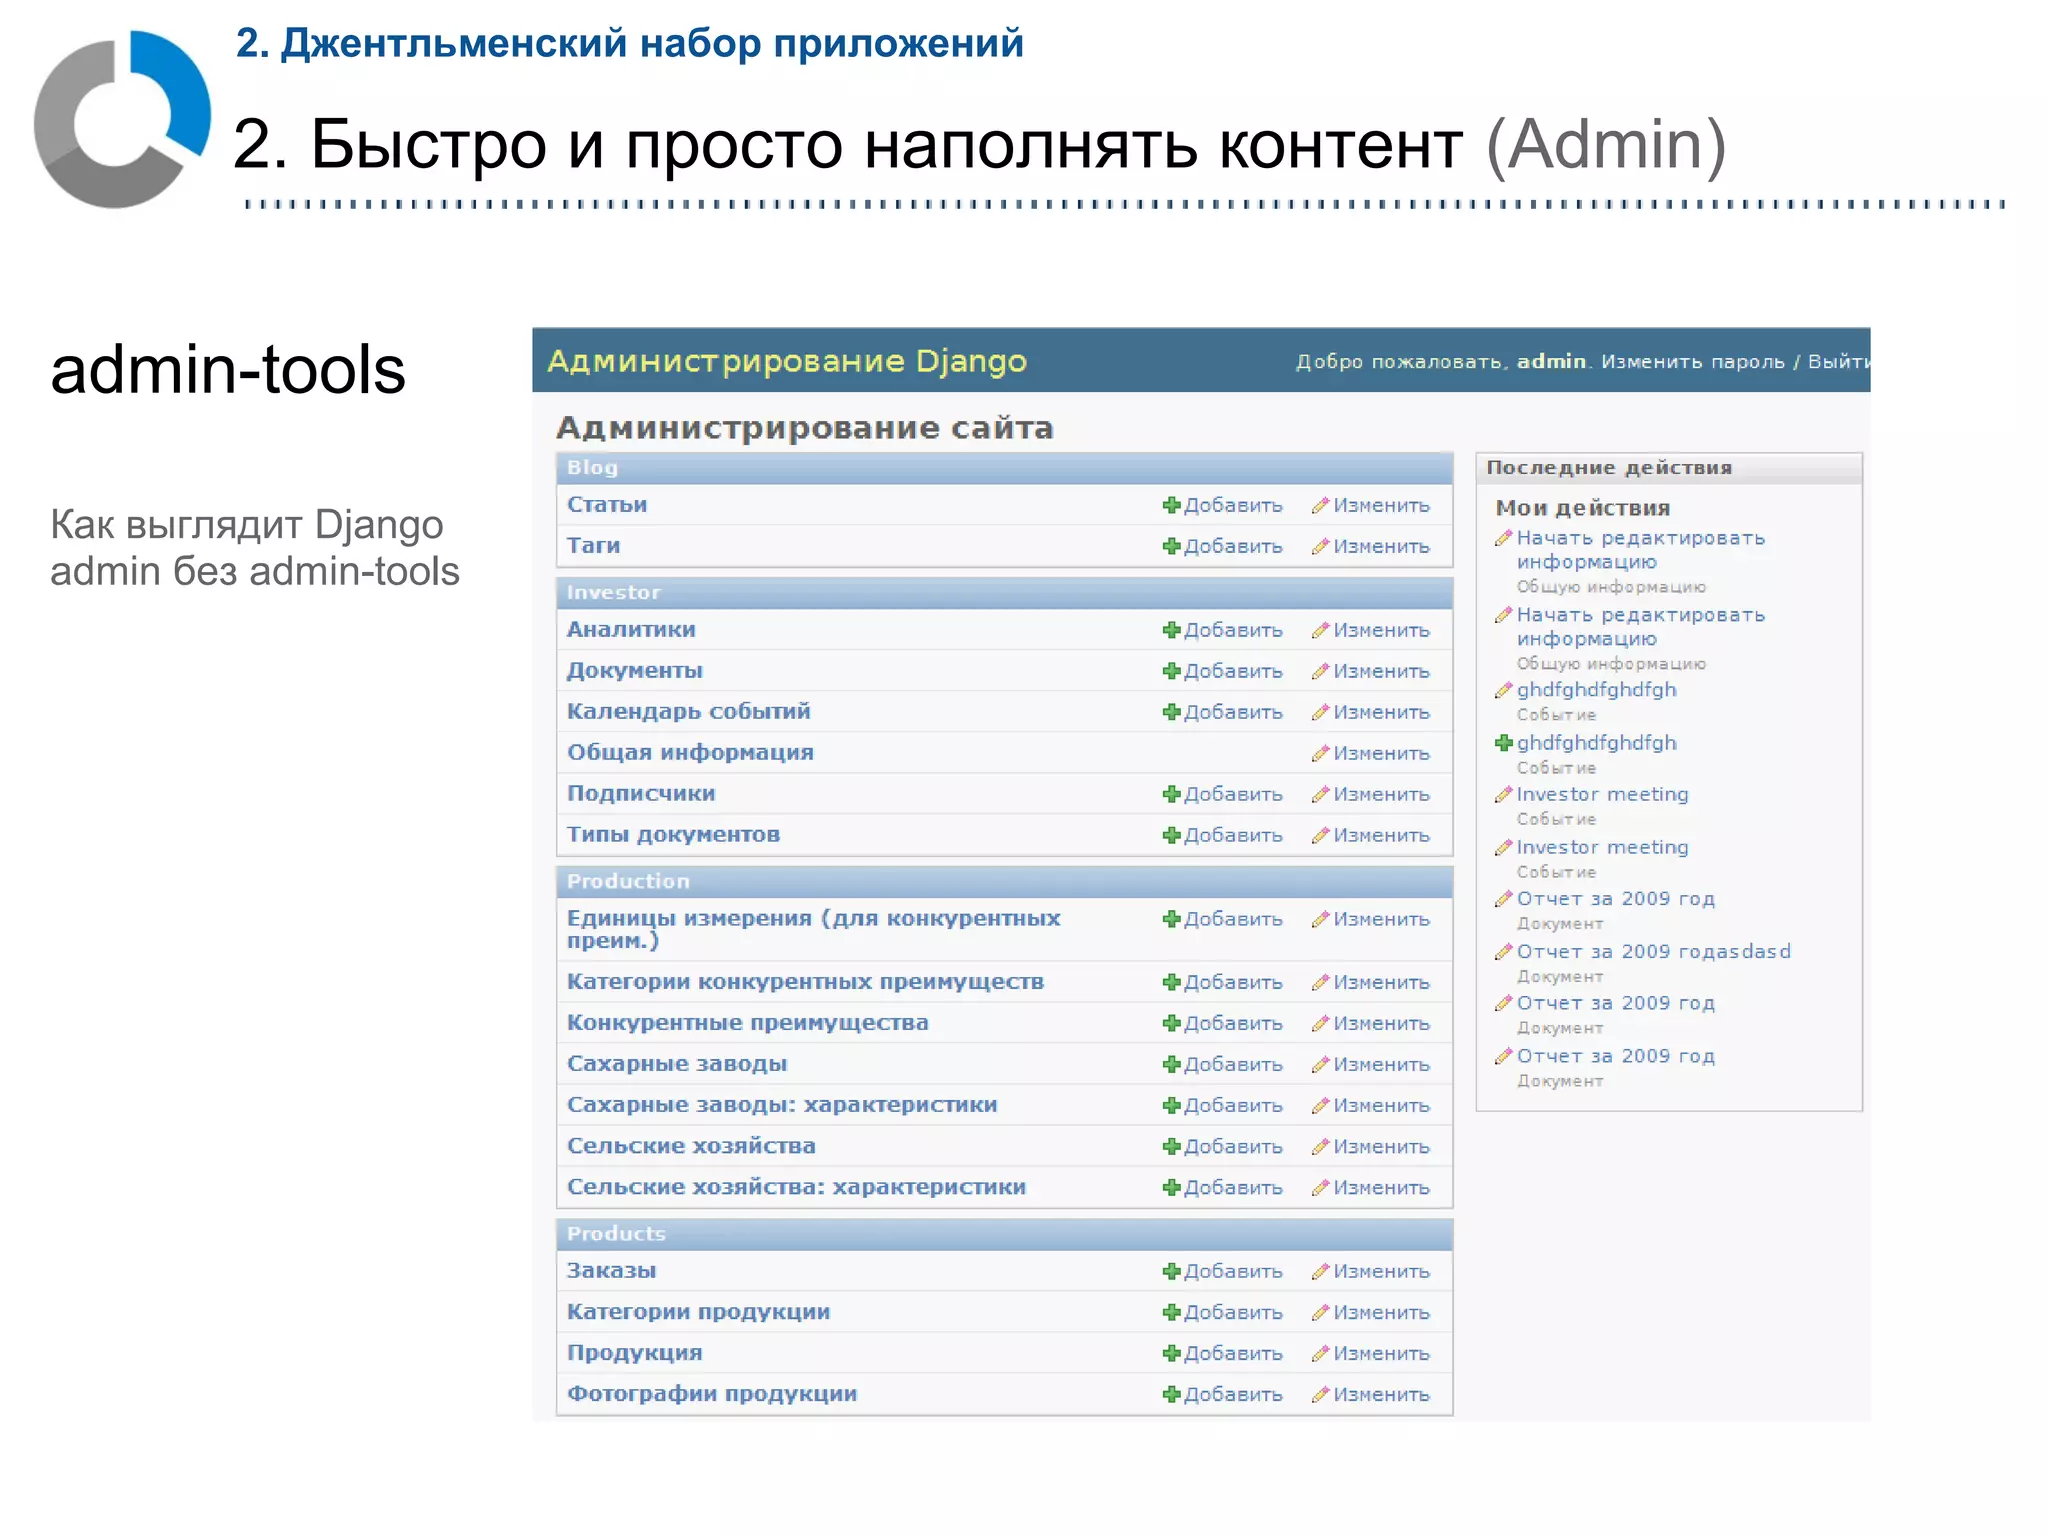Click the pencil icon in Таги row
Image resolution: width=2048 pixels, height=1536 pixels.
pos(1320,546)
